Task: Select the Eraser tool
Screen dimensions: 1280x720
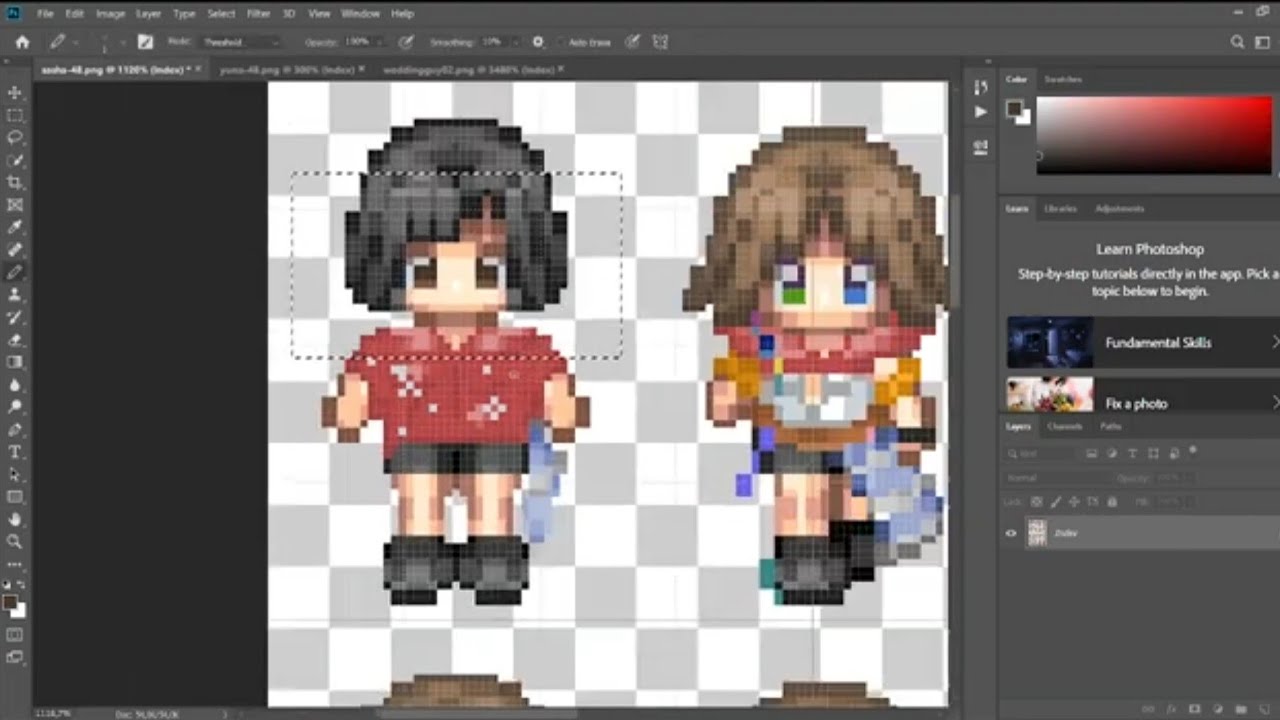Action: pos(15,339)
